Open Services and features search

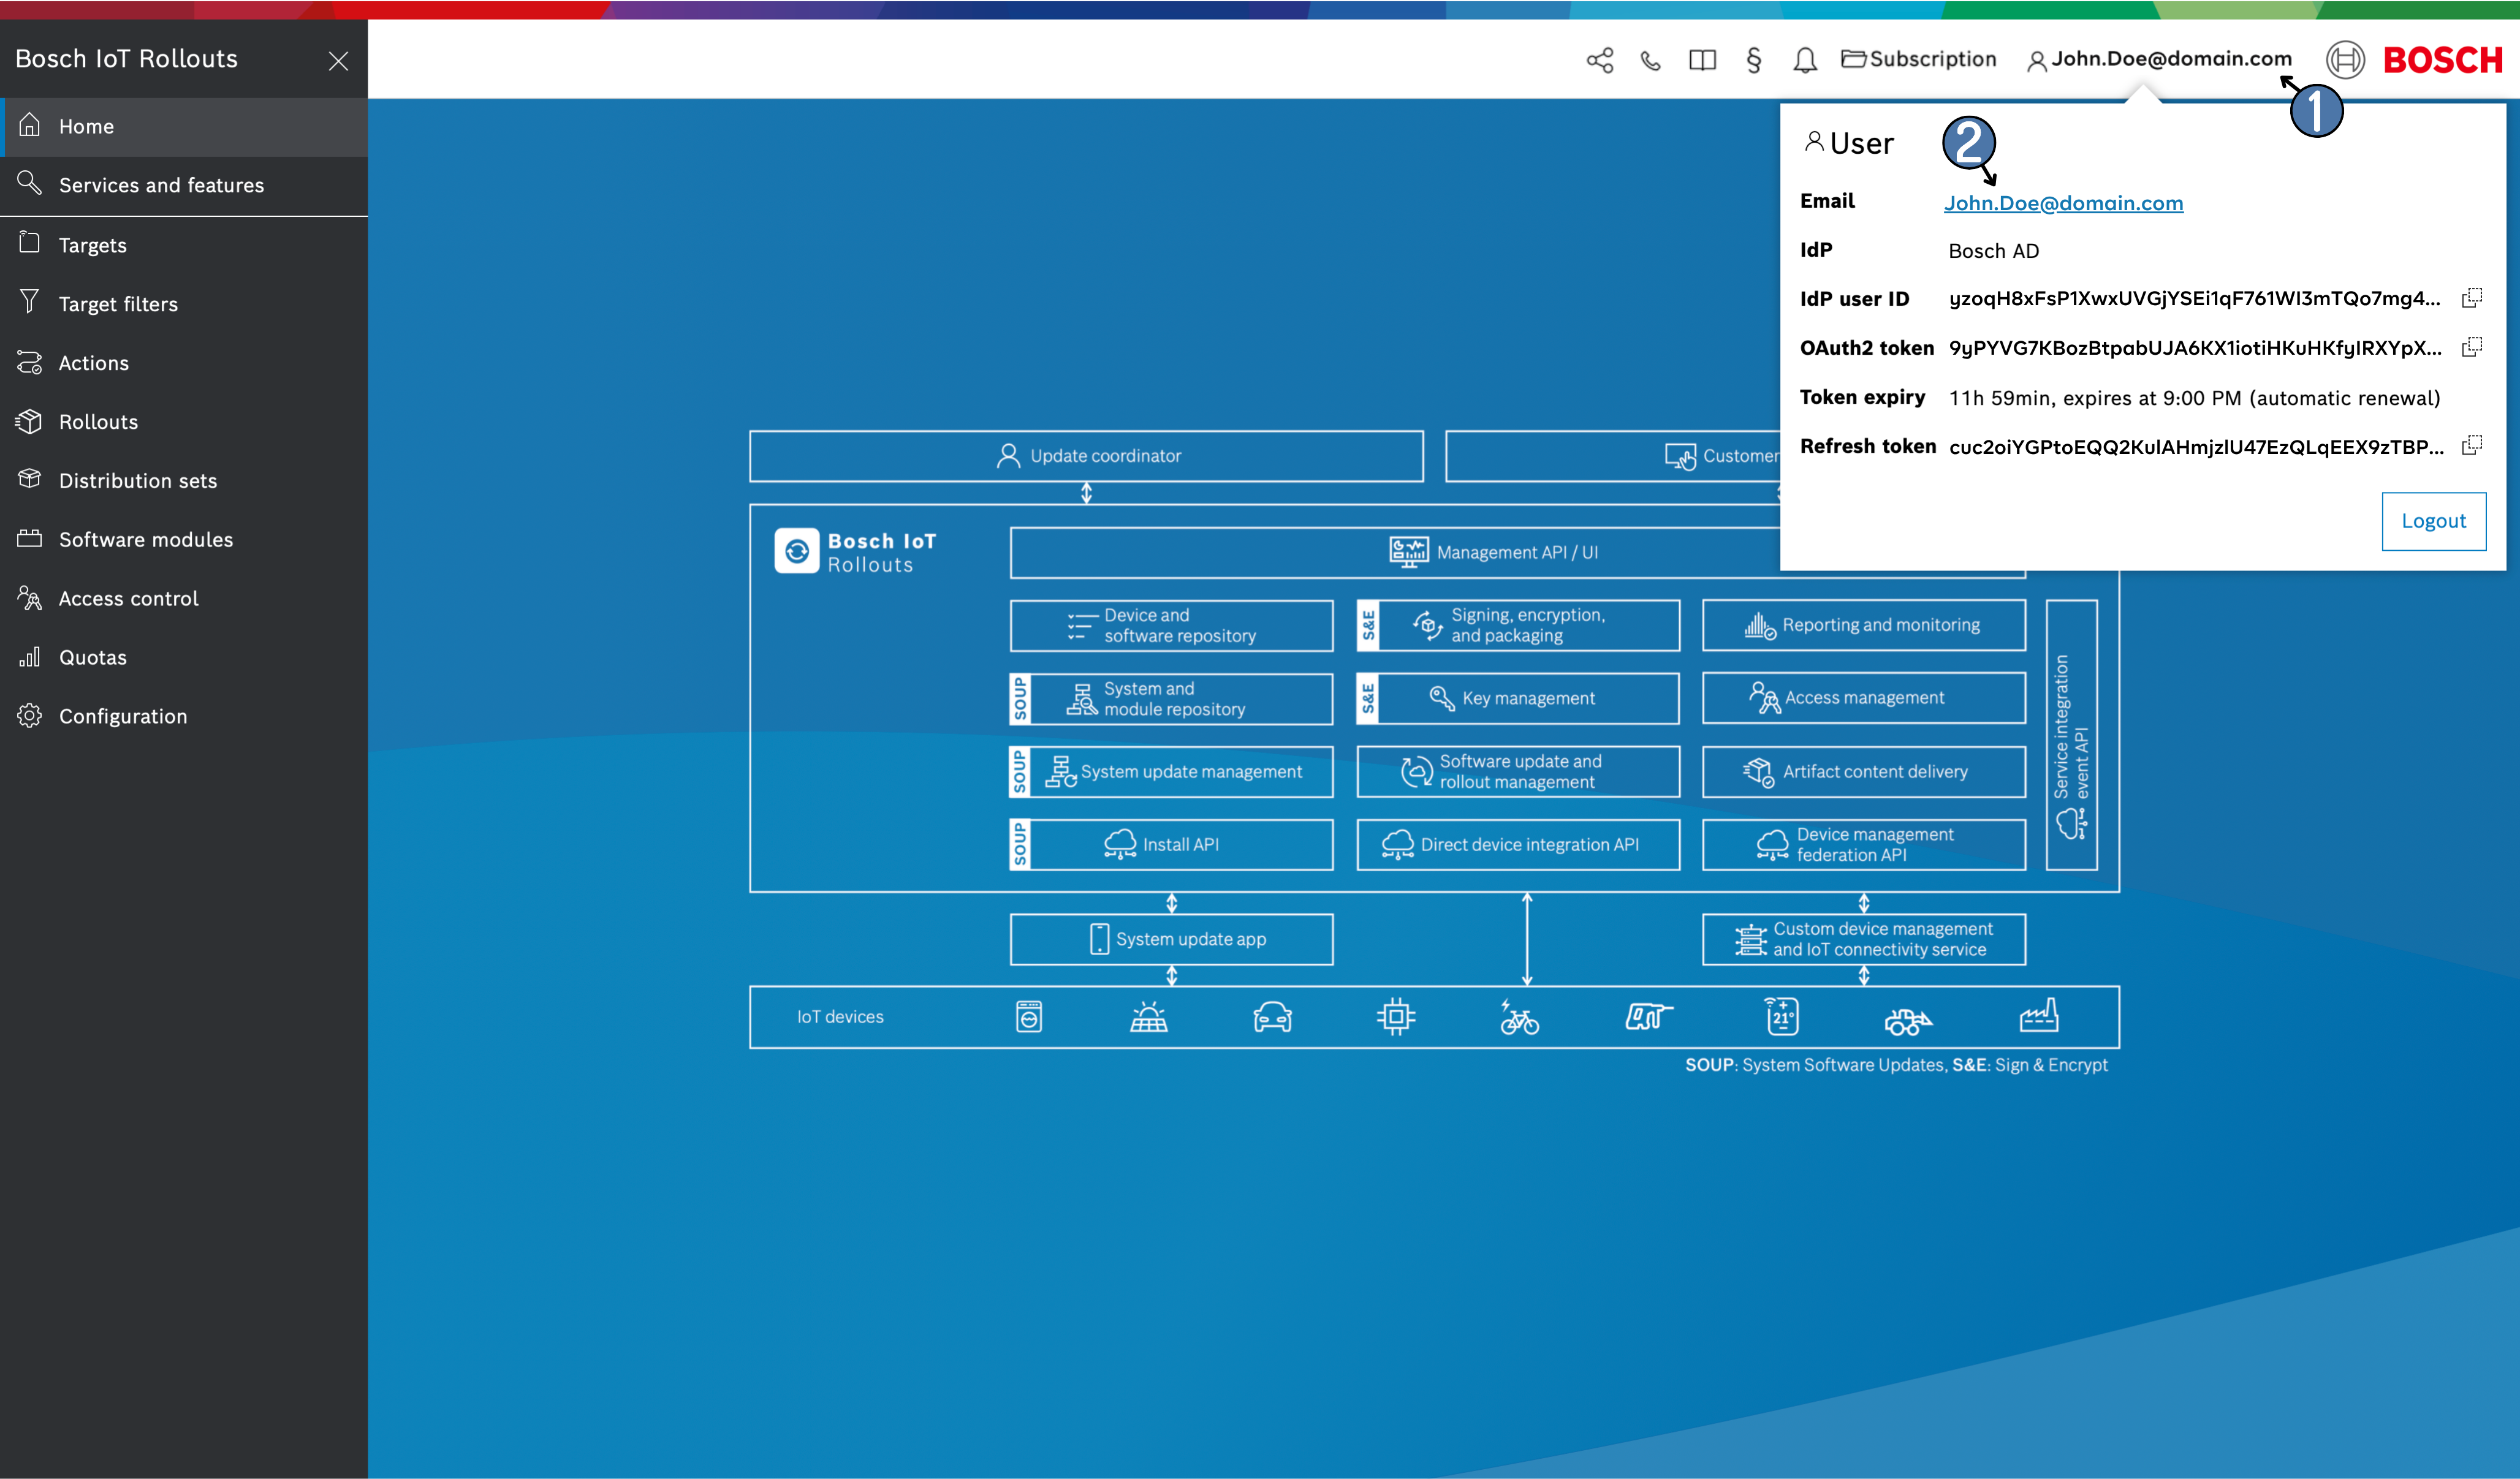coord(160,185)
